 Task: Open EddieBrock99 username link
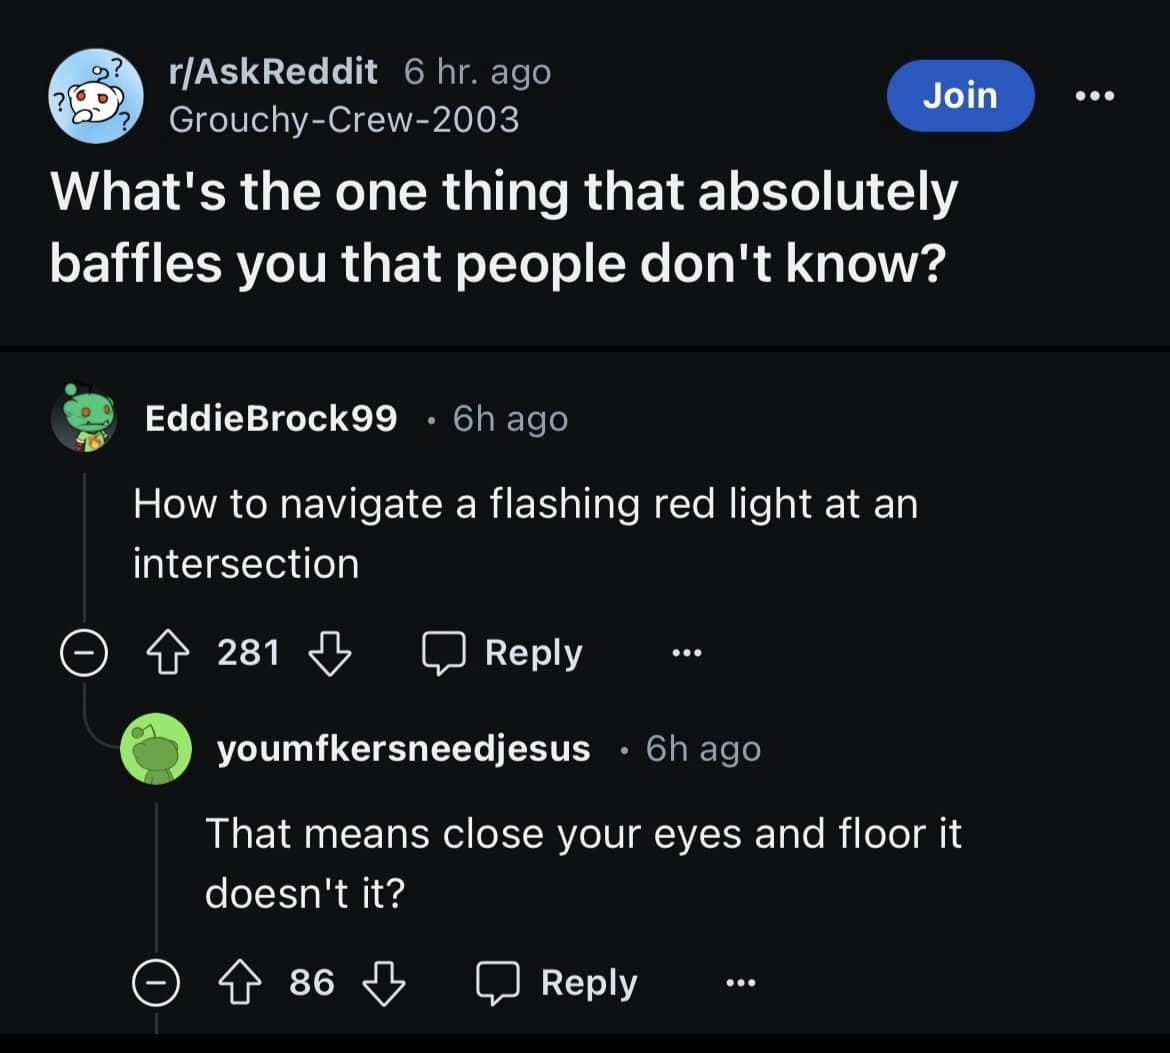pyautogui.click(x=271, y=418)
